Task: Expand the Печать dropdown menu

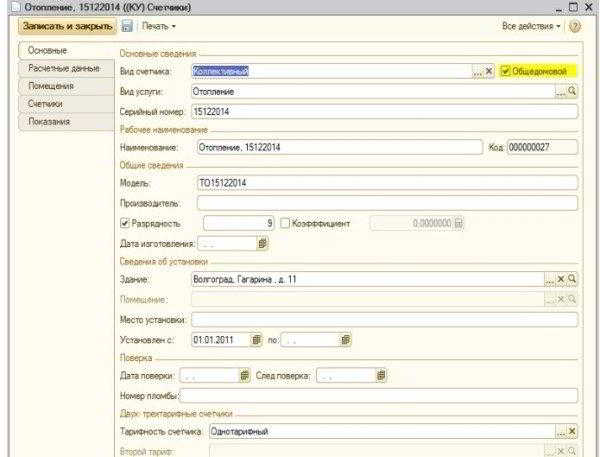Action: click(158, 26)
